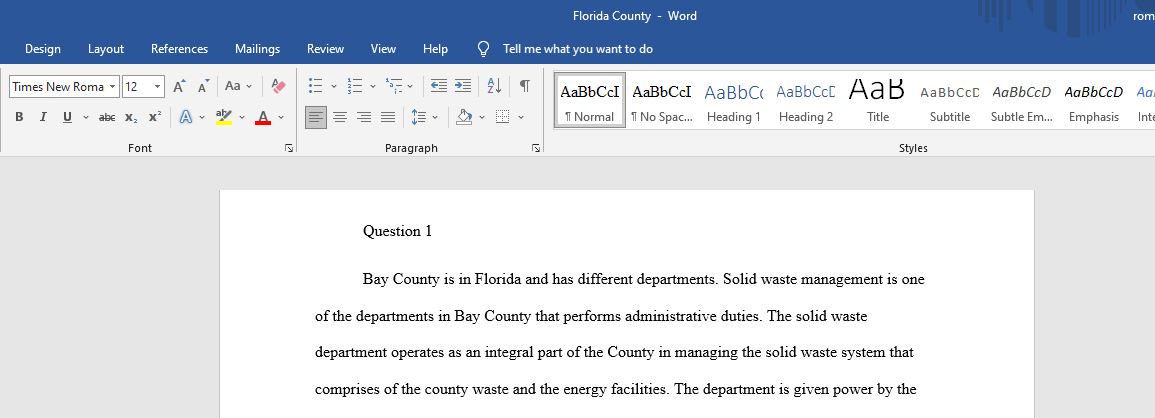
Task: Decrease paragraph indent
Action: click(439, 86)
